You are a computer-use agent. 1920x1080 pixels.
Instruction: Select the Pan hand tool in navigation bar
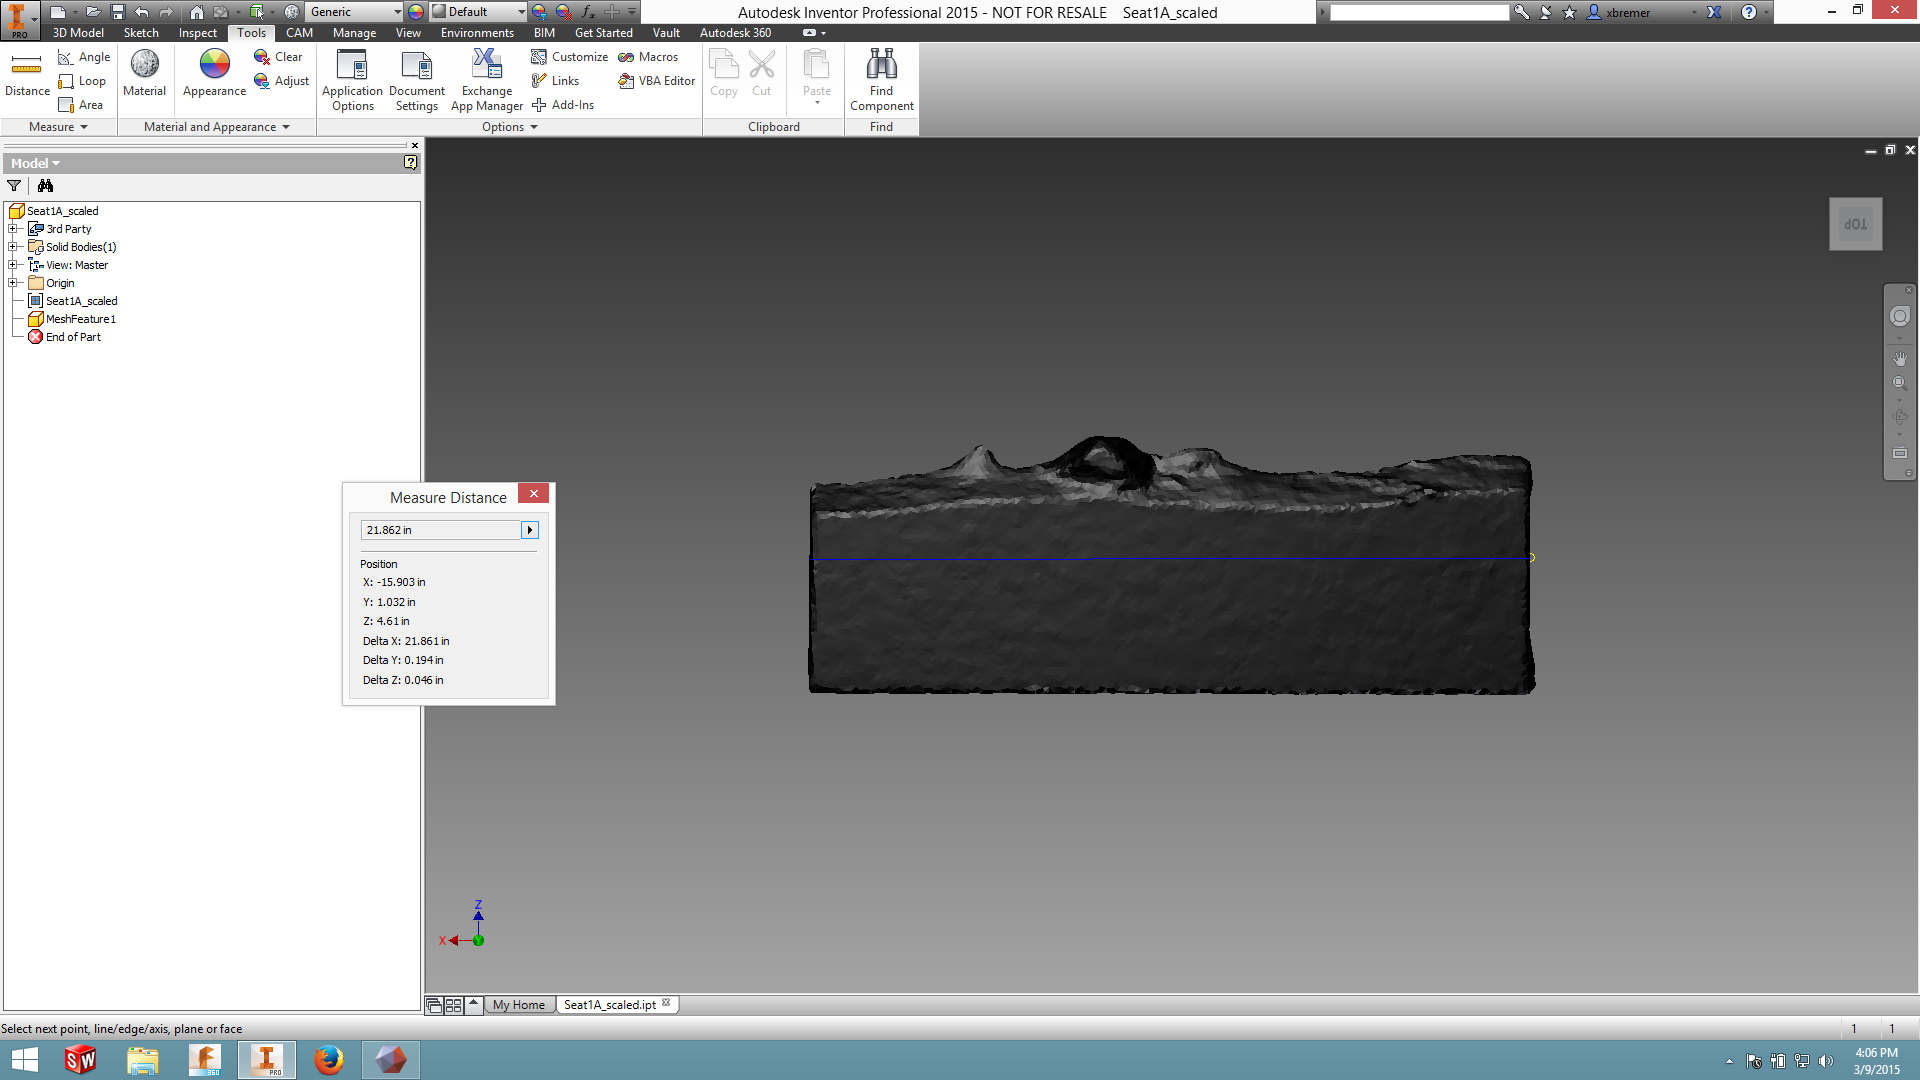[1900, 358]
